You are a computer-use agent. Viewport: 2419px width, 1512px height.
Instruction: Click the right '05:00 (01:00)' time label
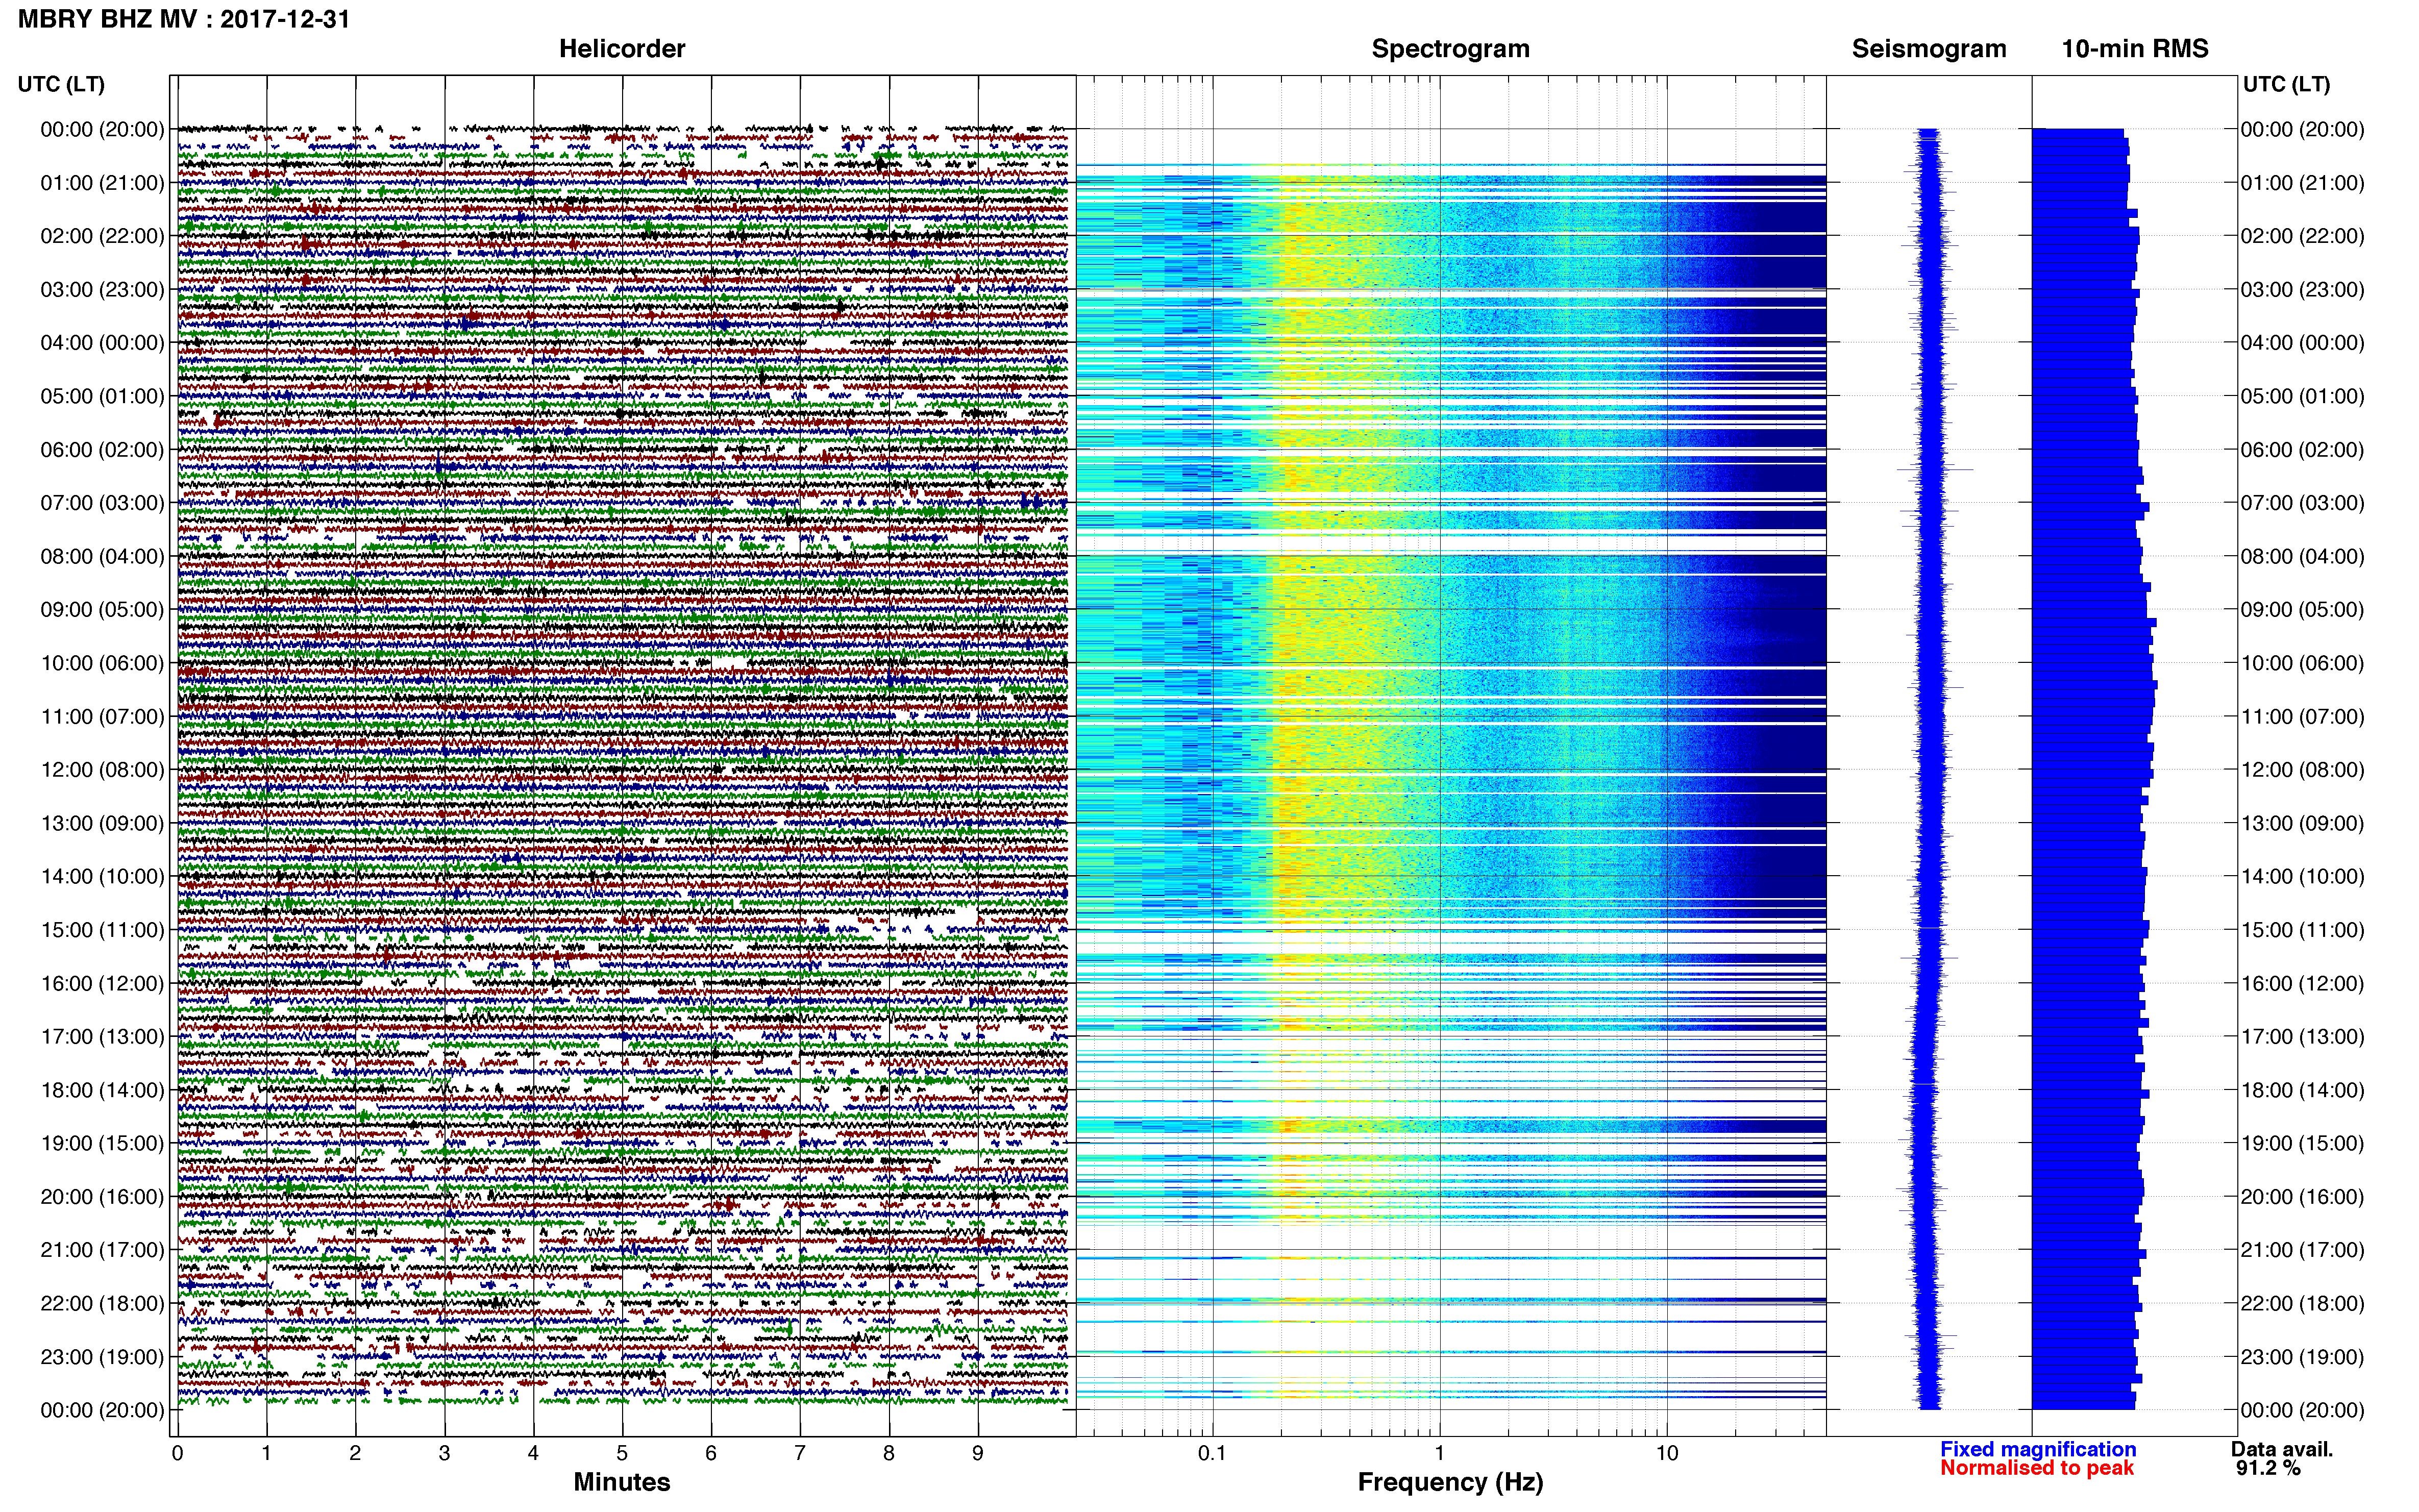pos(2302,396)
